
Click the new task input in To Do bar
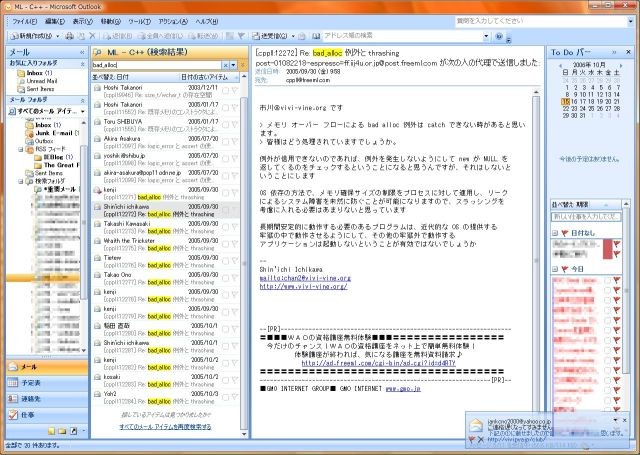pos(586,217)
